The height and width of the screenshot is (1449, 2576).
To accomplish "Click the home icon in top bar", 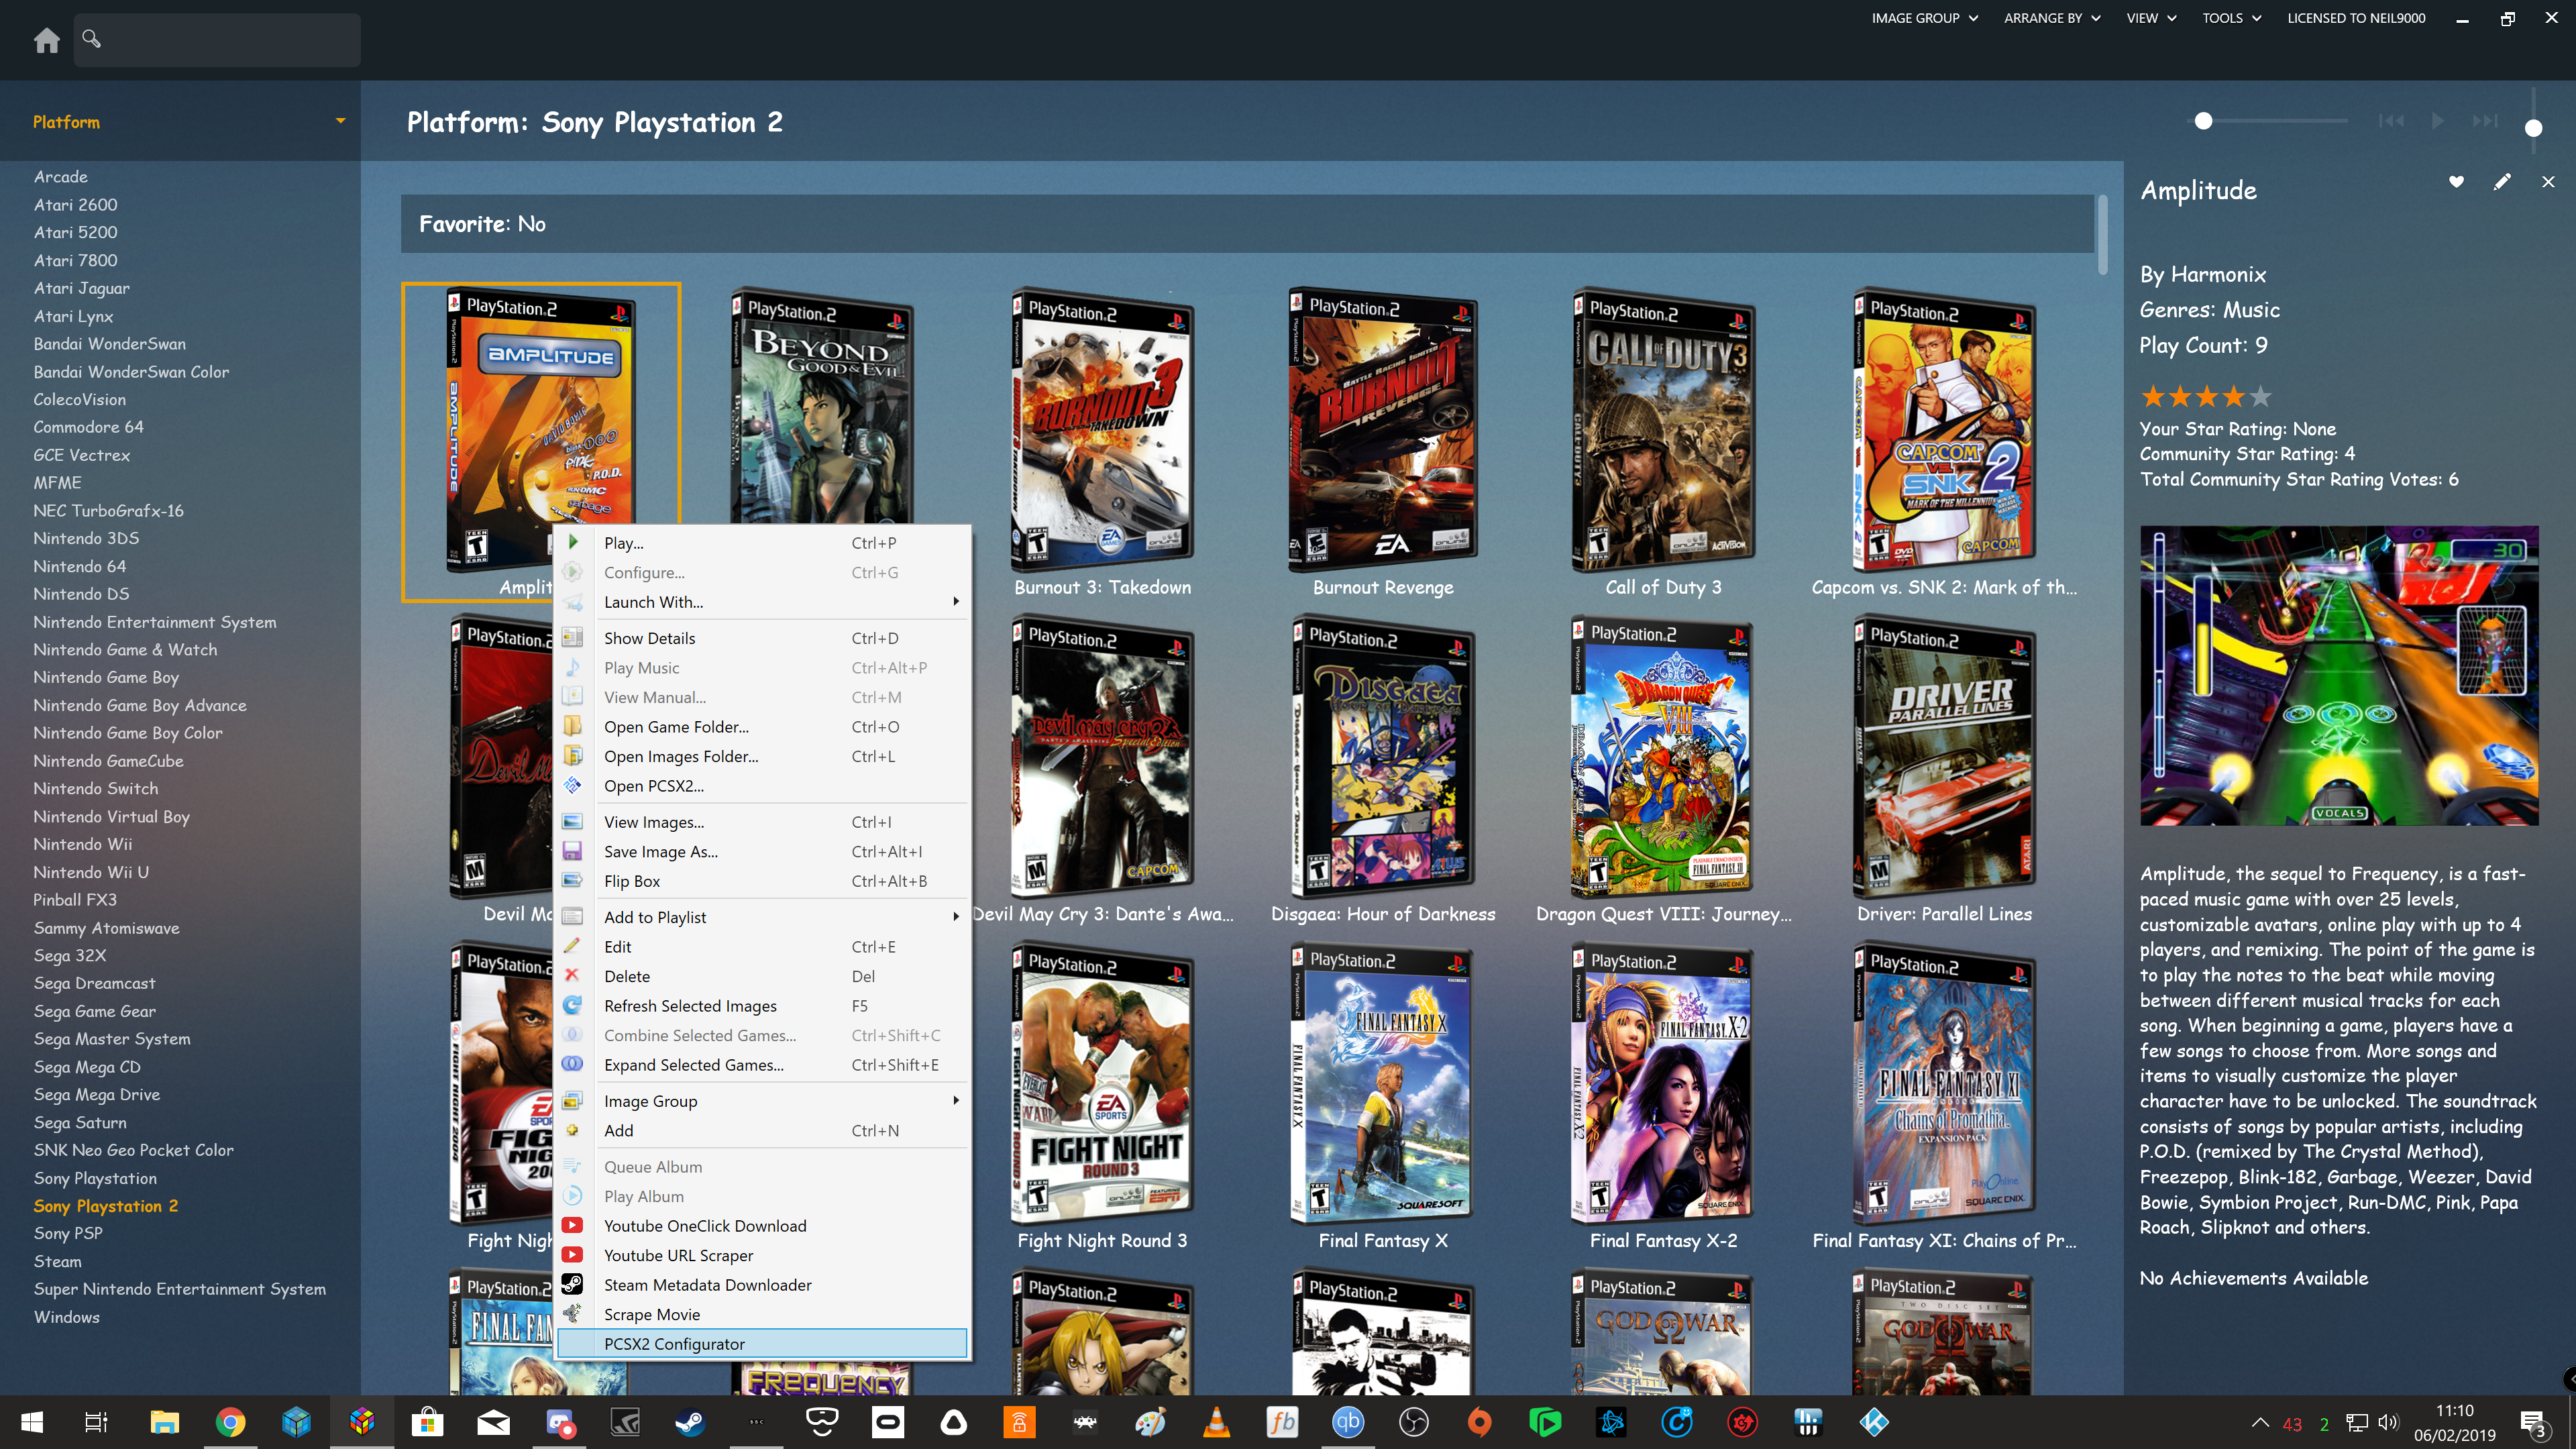I will 46,40.
